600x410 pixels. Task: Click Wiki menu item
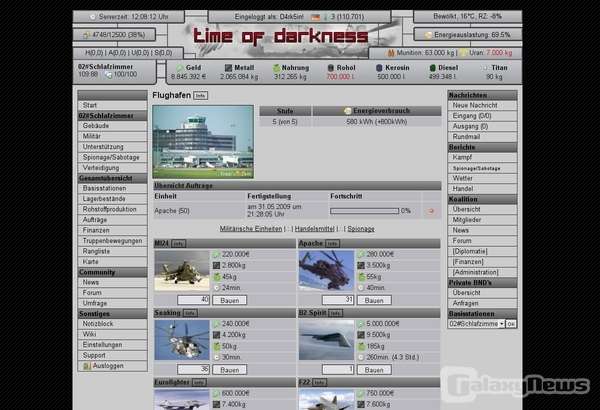tap(112, 334)
